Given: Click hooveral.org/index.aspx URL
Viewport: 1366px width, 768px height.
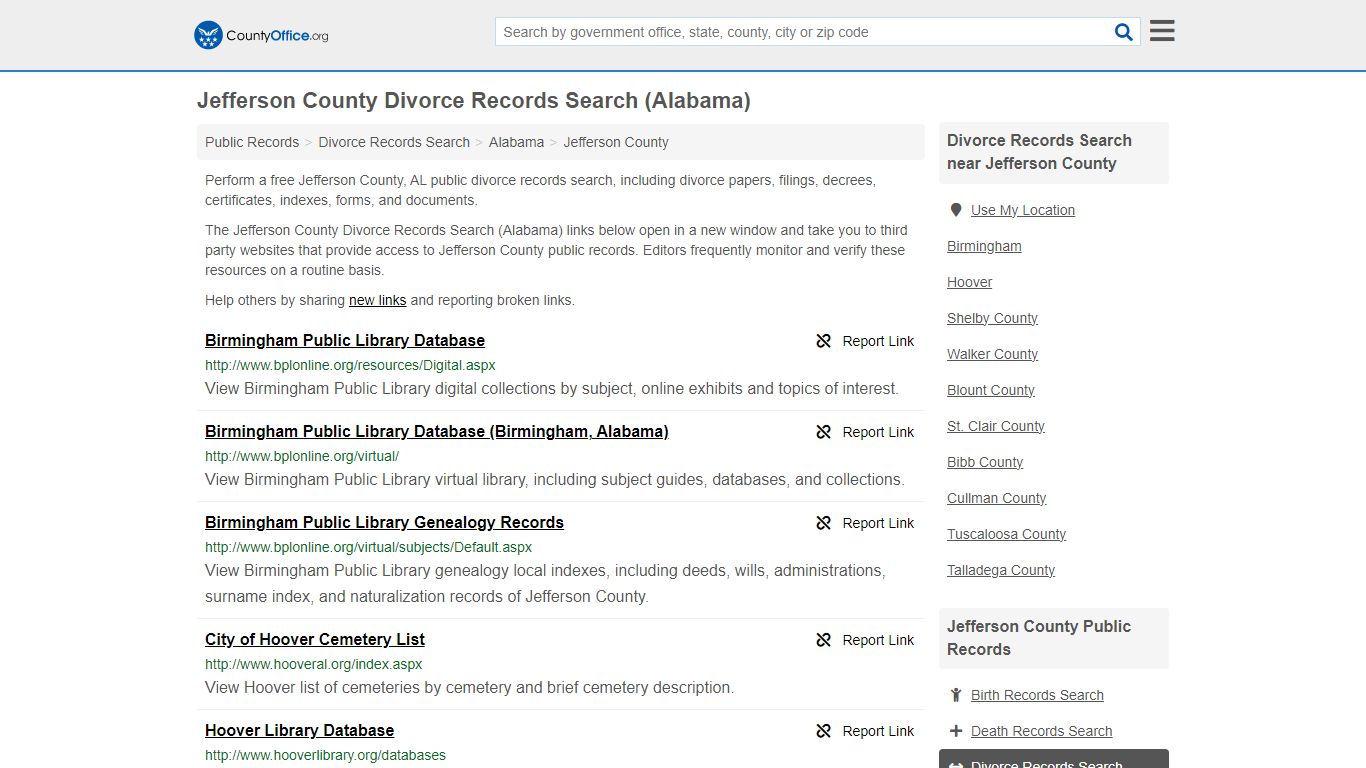Looking at the screenshot, I should (x=313, y=664).
